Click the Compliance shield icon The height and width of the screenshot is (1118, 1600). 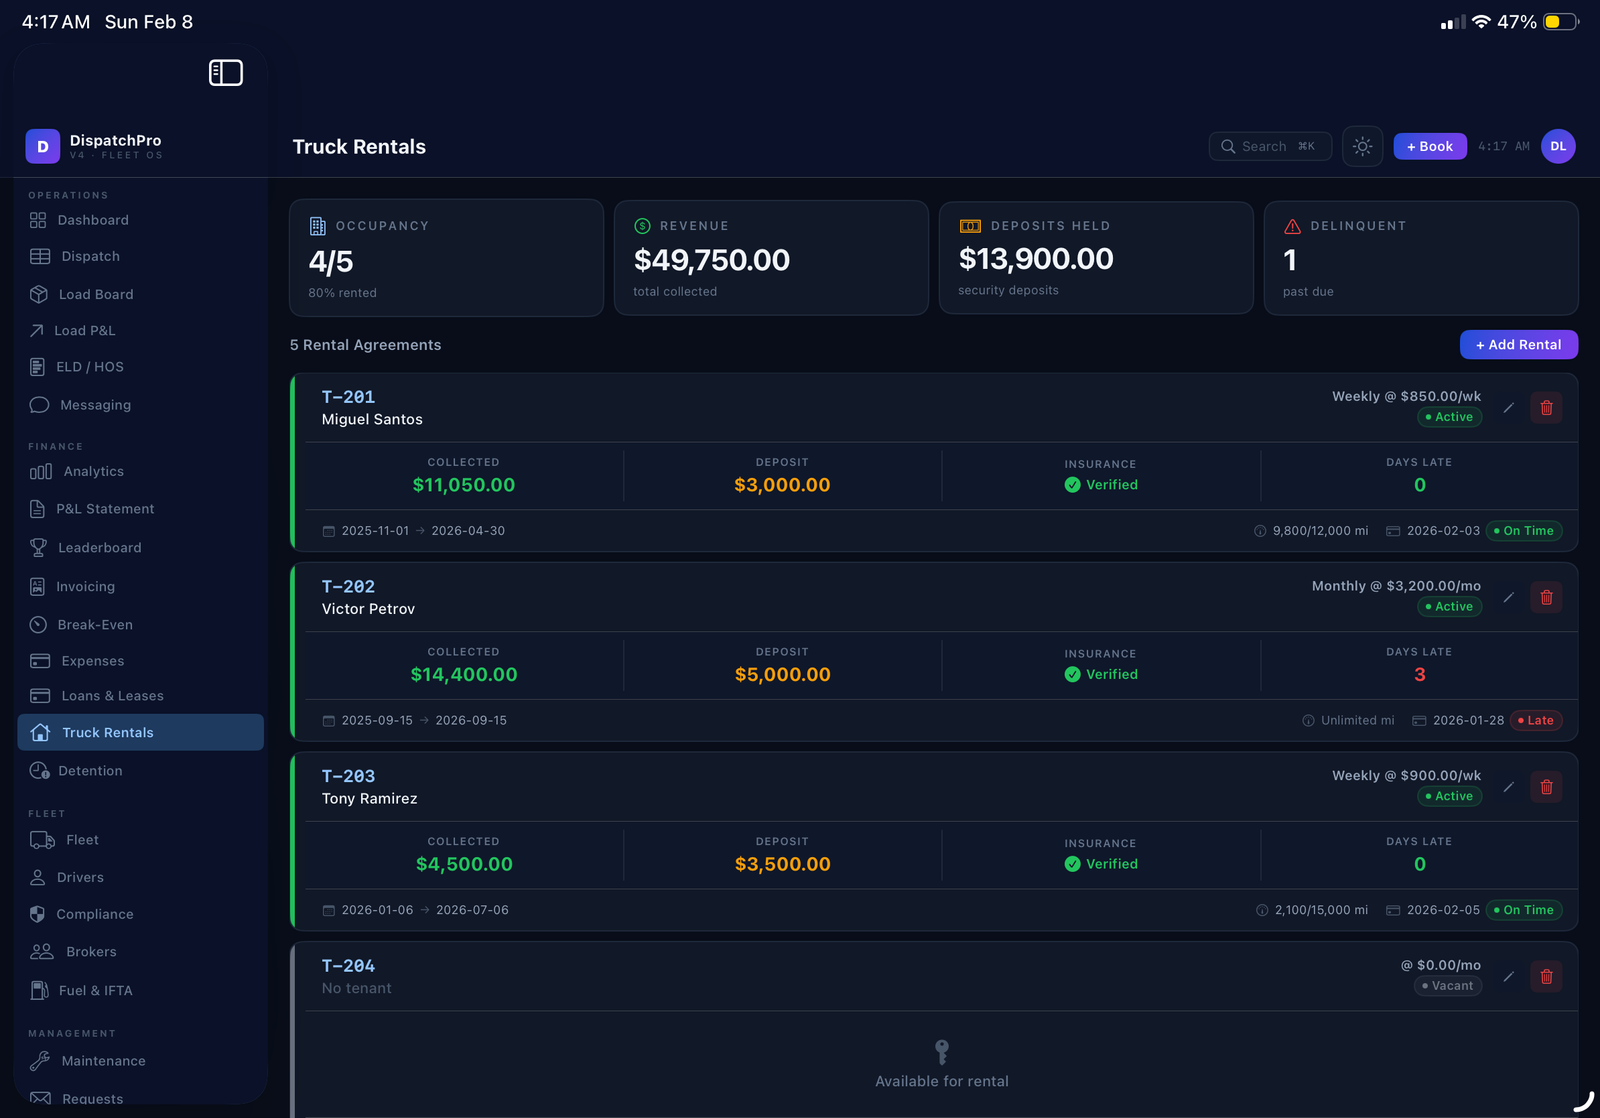(38, 914)
